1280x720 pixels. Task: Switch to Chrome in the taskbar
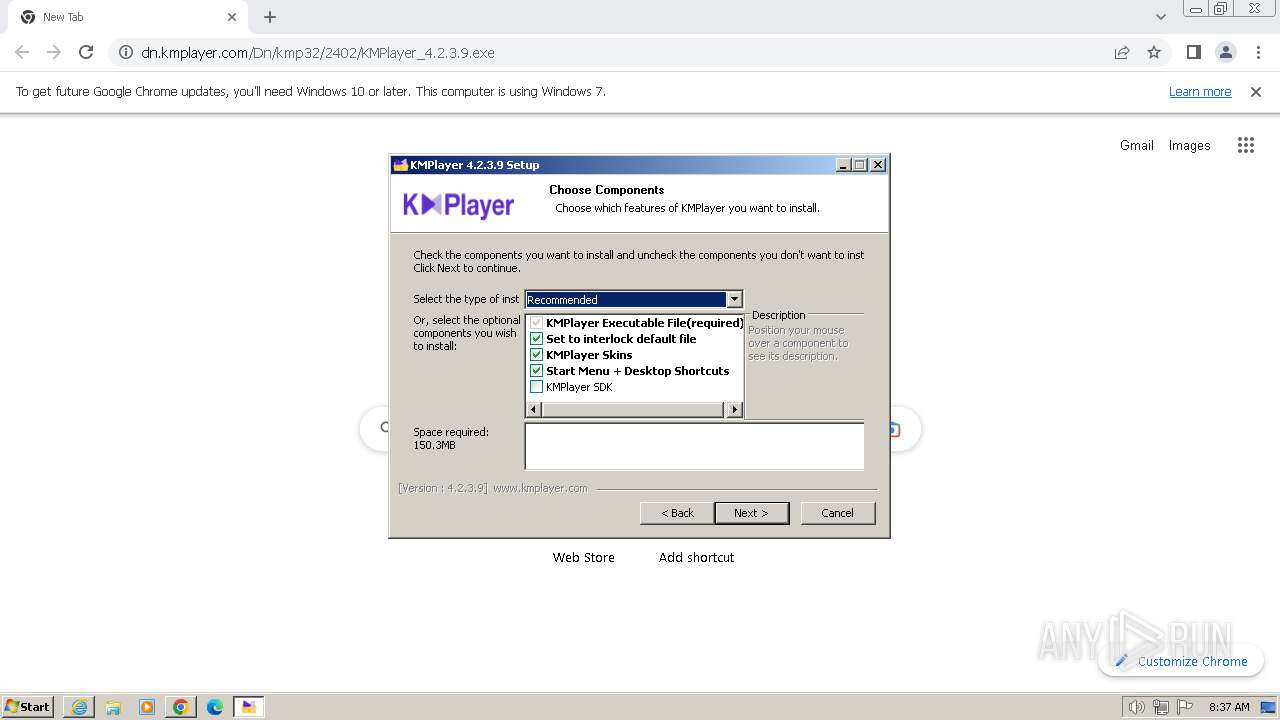(x=181, y=707)
